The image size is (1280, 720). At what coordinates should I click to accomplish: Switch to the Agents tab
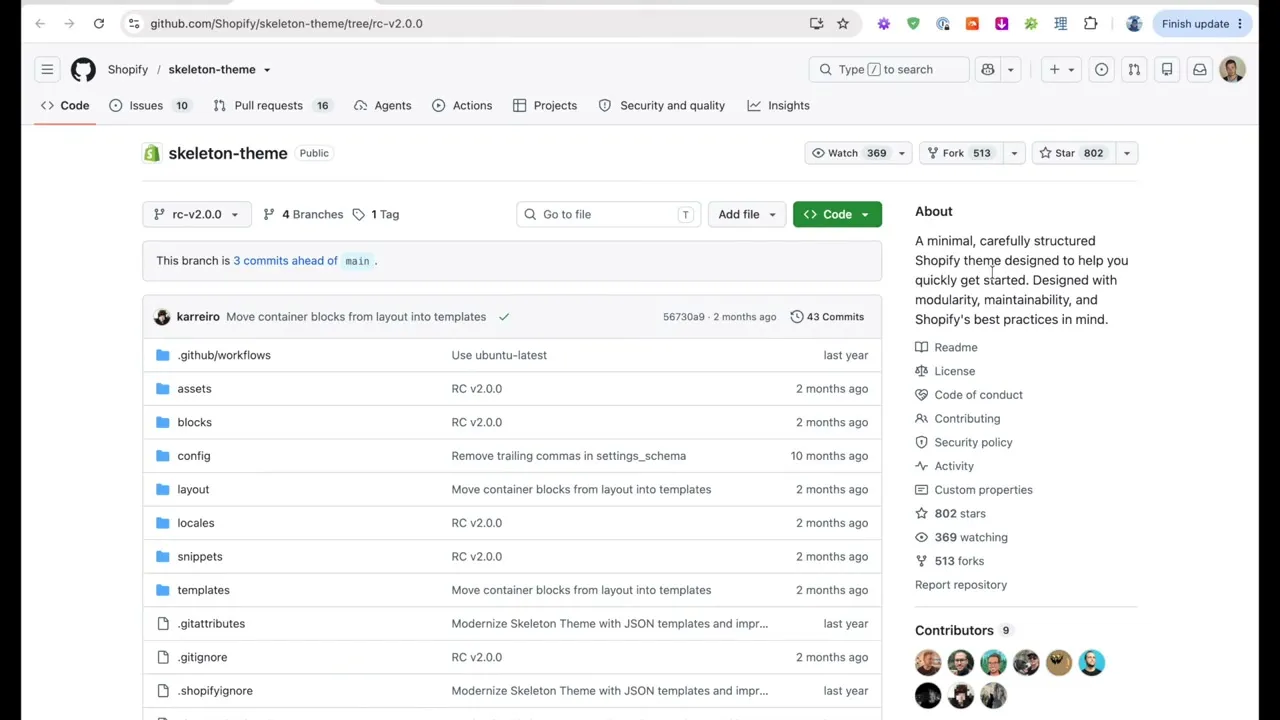pos(382,105)
